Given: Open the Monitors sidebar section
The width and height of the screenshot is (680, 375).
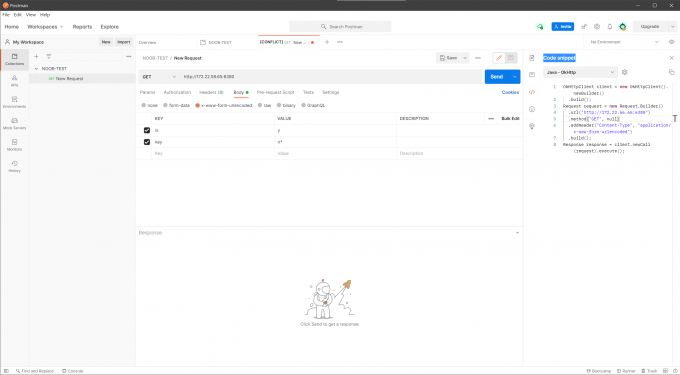Looking at the screenshot, I should click(x=14, y=145).
